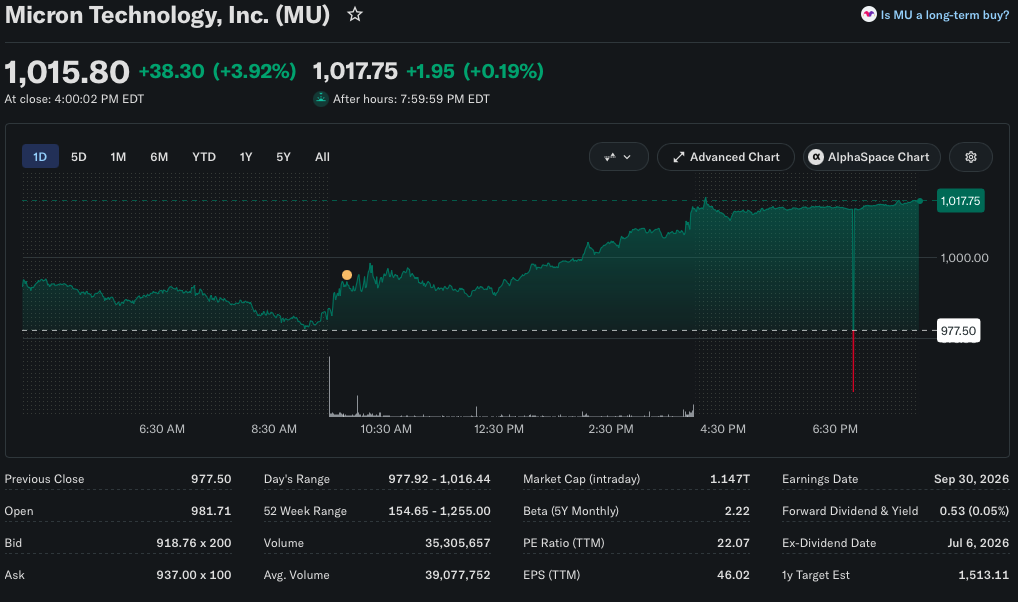The height and width of the screenshot is (602, 1018).
Task: Open the chart type dropdown
Action: point(618,157)
